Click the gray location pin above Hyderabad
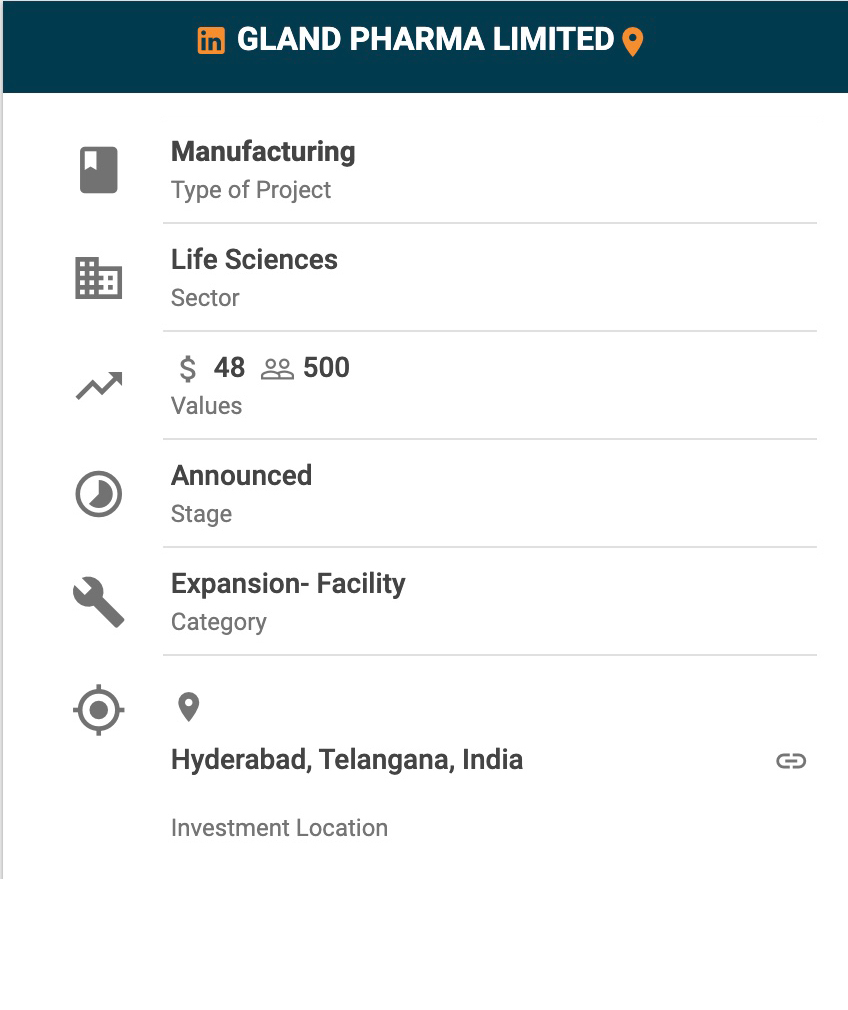 point(188,707)
